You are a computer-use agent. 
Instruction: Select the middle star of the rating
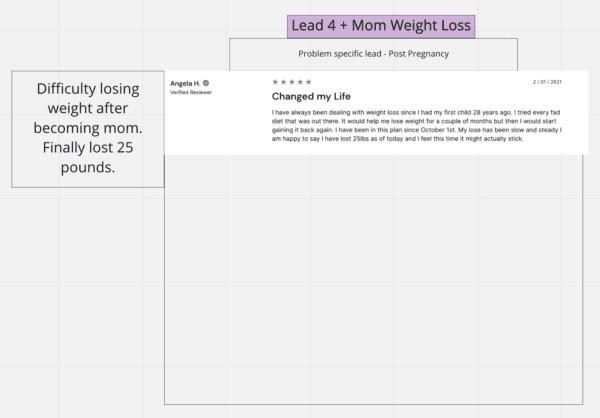coord(292,82)
